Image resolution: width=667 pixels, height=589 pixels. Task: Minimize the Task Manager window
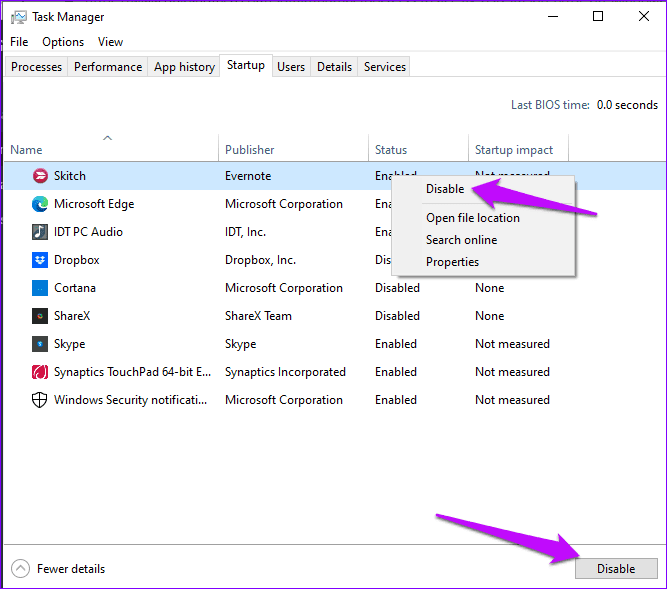click(x=553, y=17)
